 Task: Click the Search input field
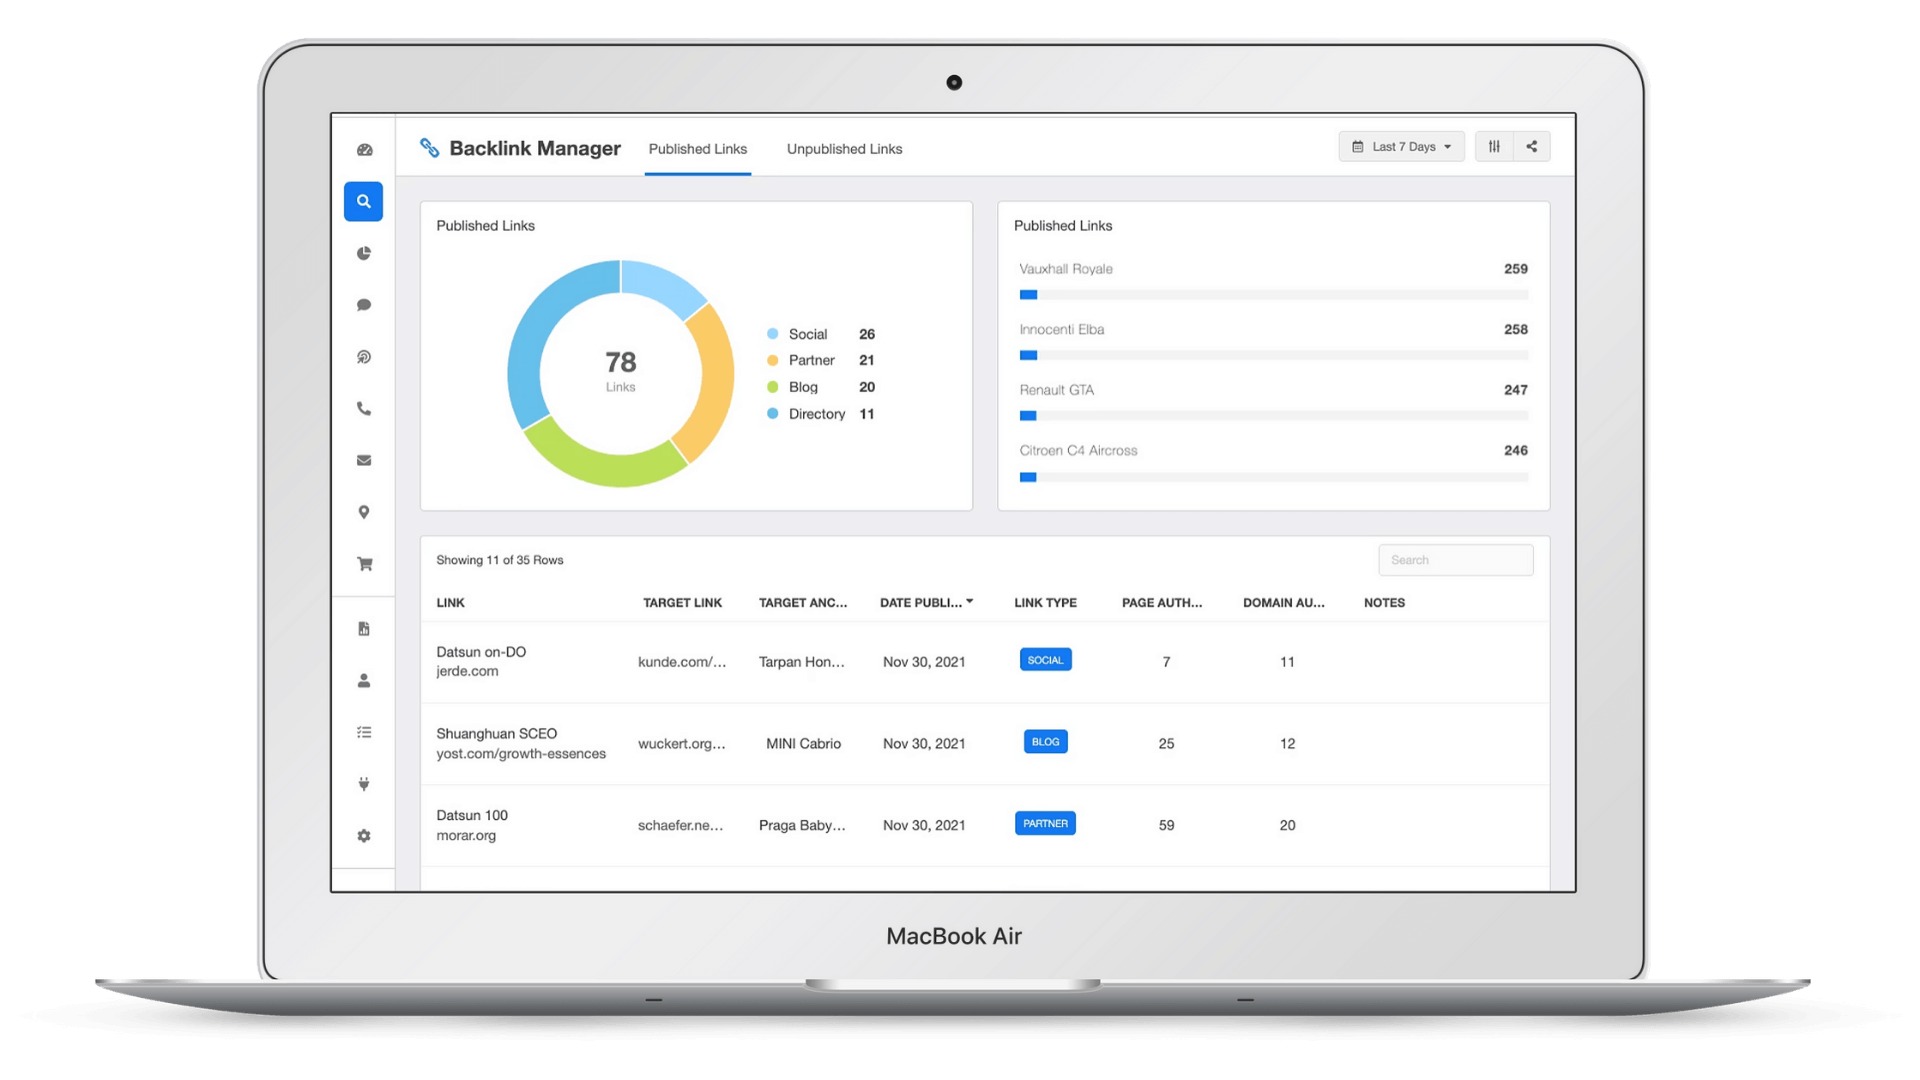1455,560
